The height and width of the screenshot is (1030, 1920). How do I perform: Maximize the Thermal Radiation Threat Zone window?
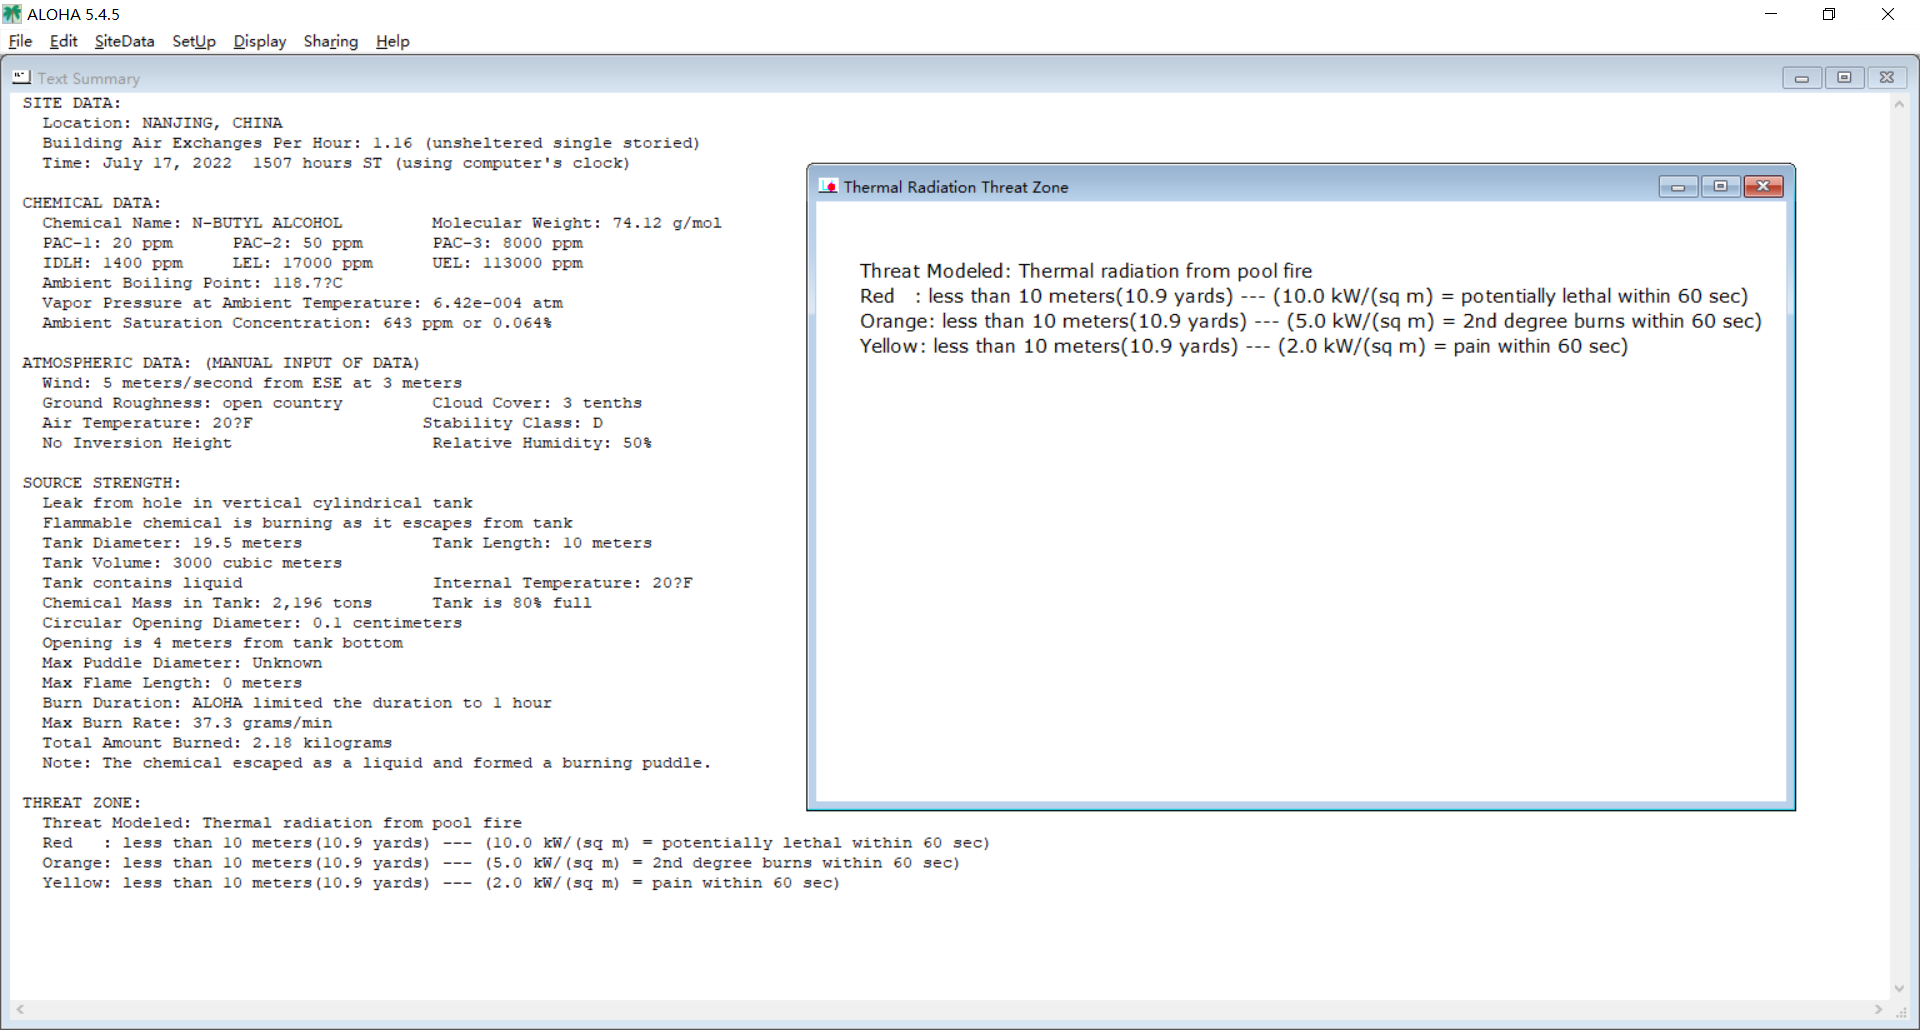(x=1720, y=186)
